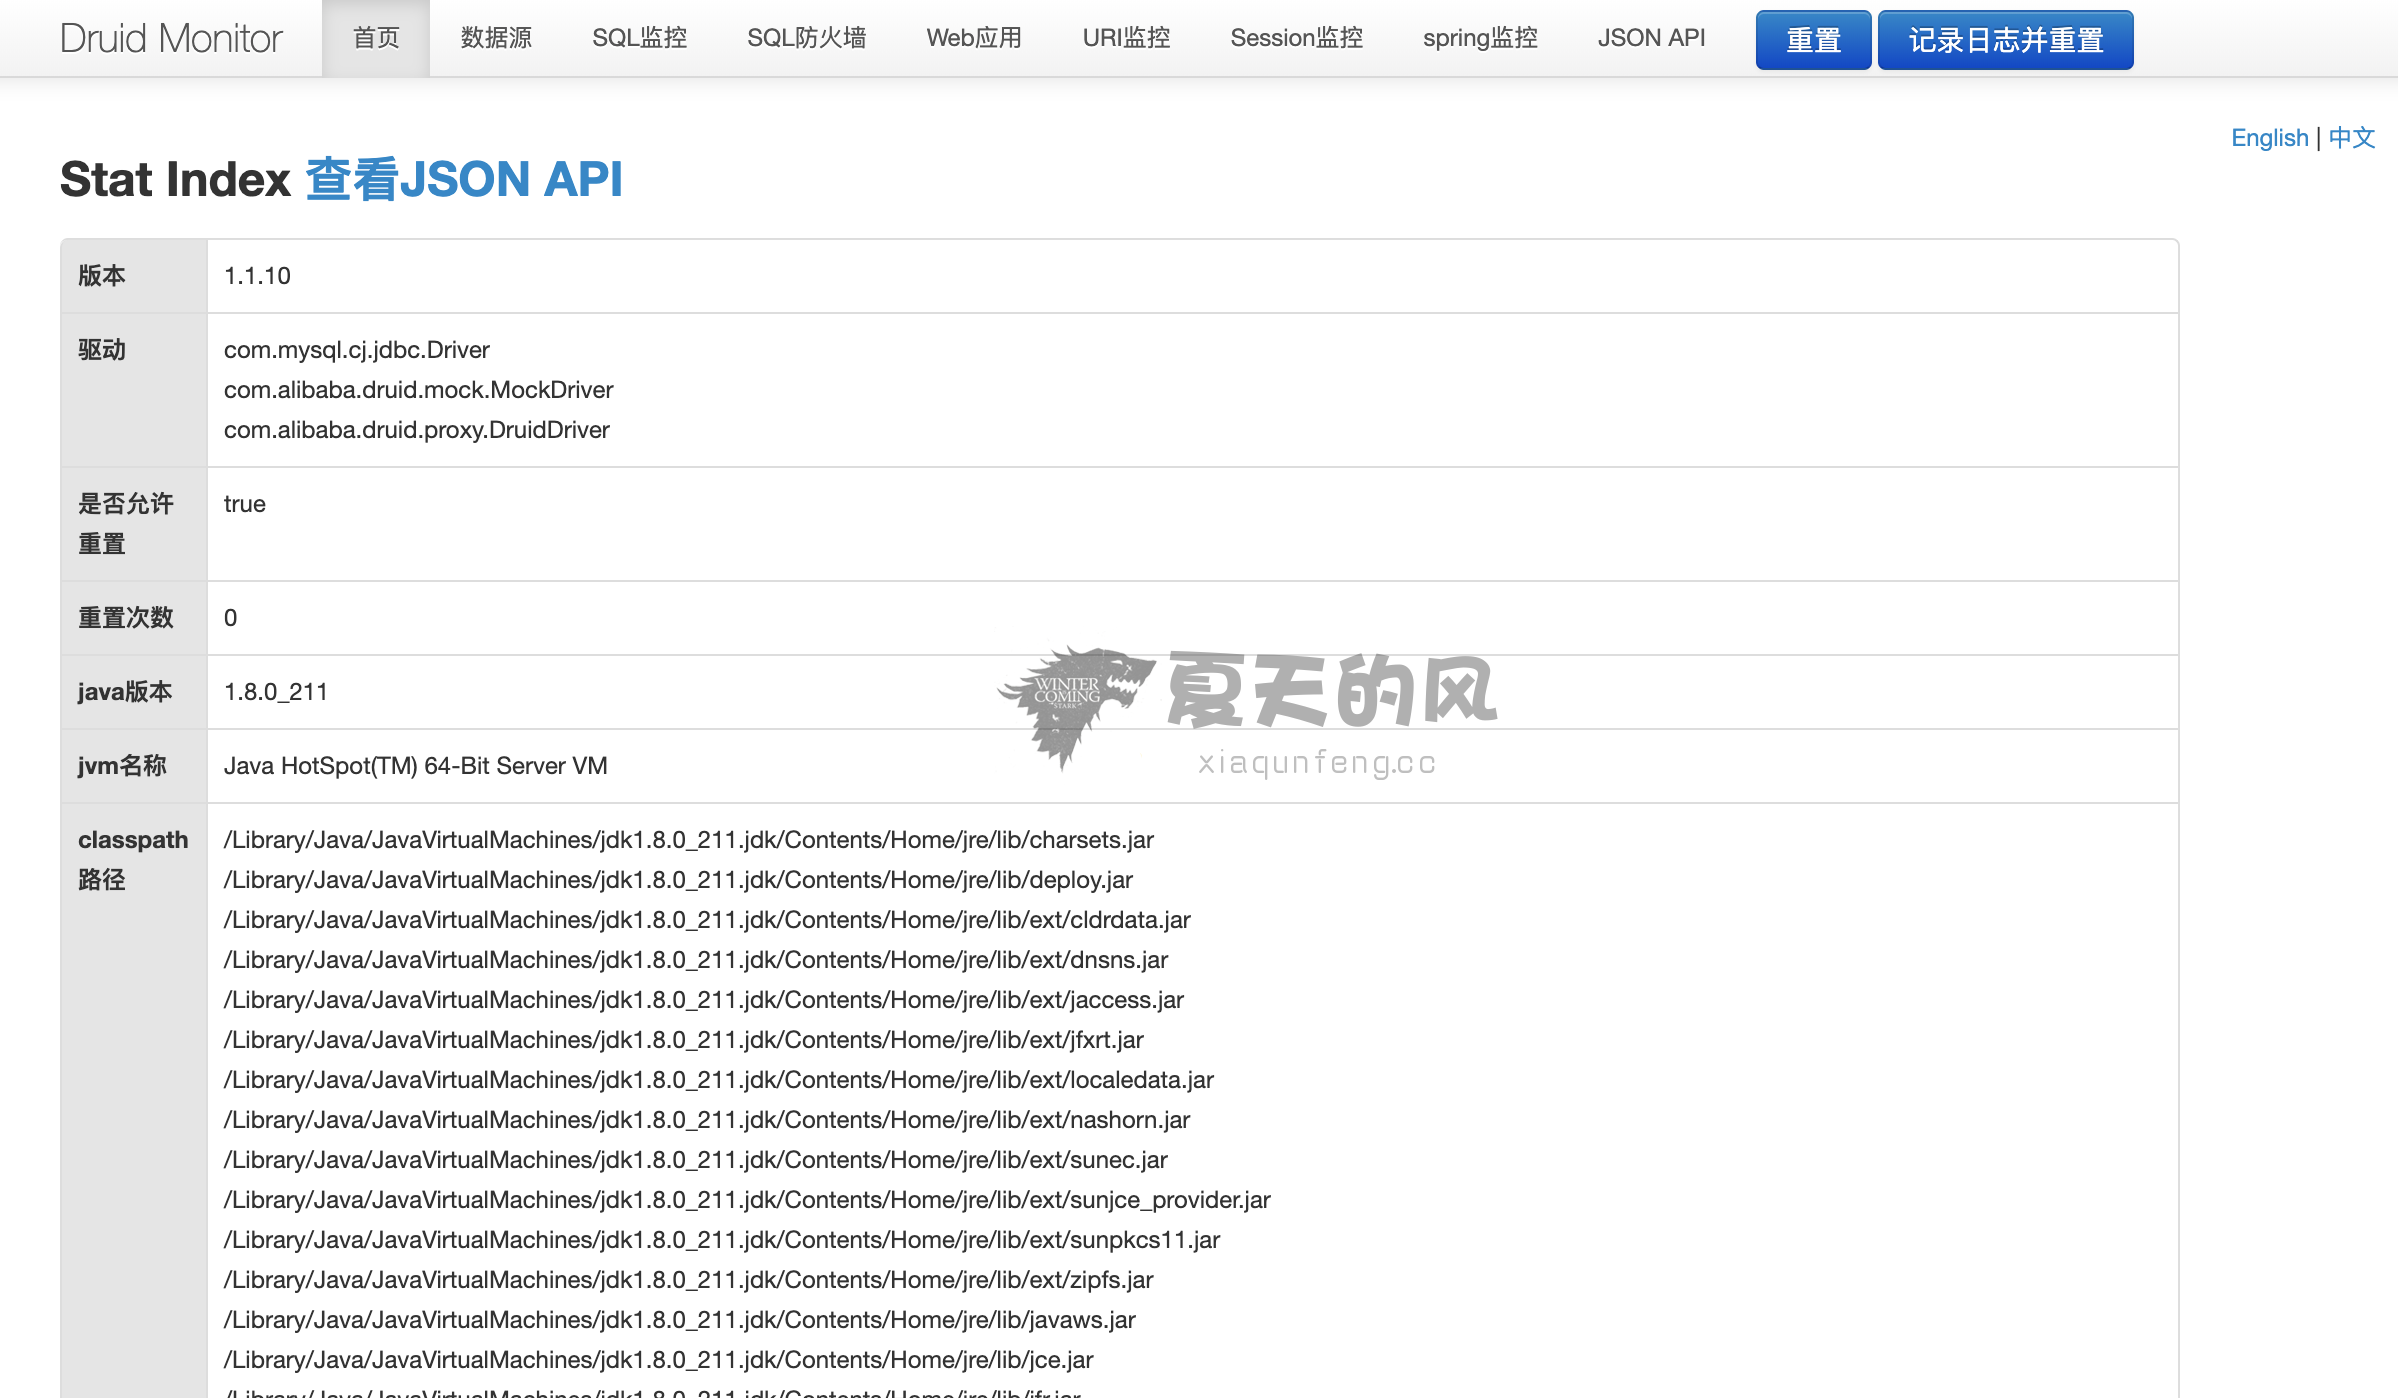Click com.alibaba.druid.mock.MockDriver entry
The width and height of the screenshot is (2398, 1398).
pos(419,390)
